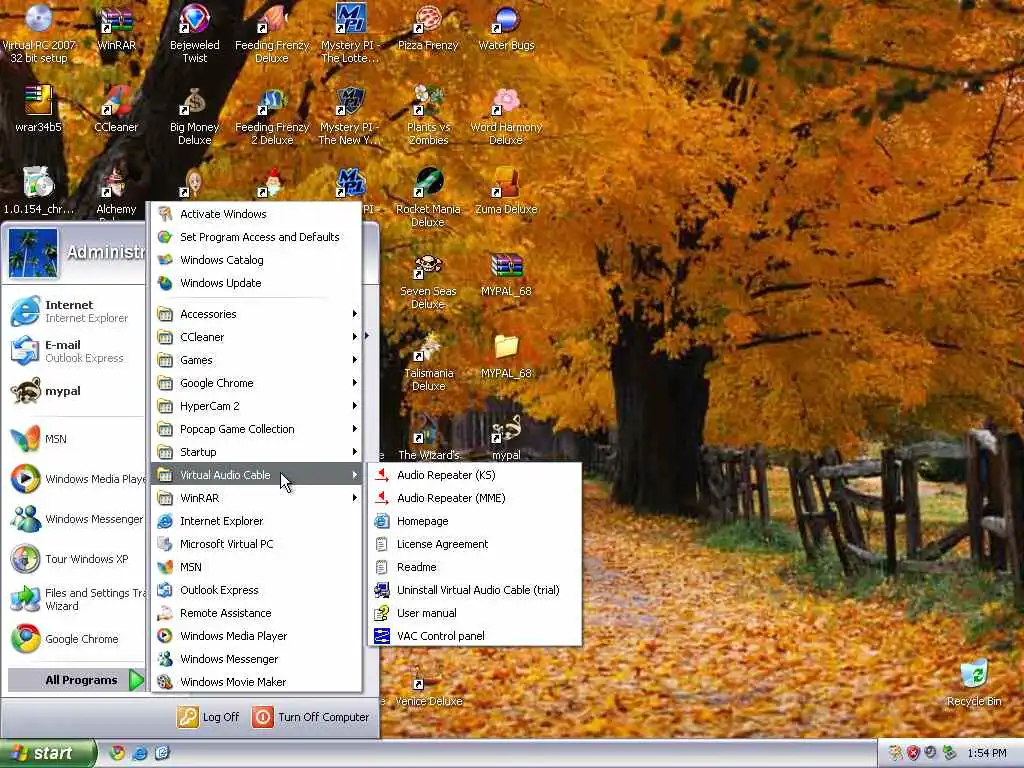Screen dimensions: 1024x768
Task: Open the VAC Control panel
Action: [474, 636]
